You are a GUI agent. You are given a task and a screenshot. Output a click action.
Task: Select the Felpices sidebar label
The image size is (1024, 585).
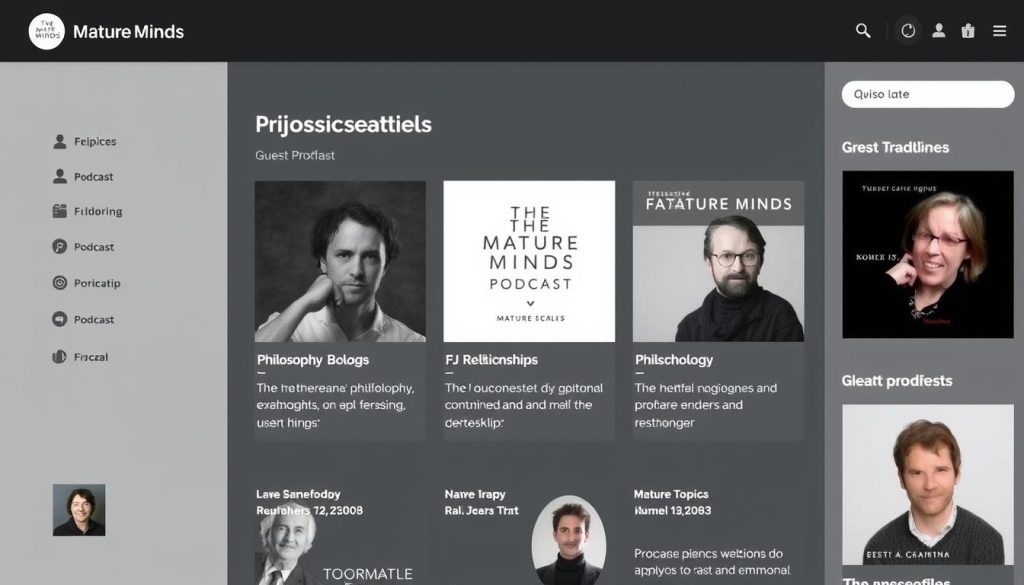pyautogui.click(x=95, y=142)
